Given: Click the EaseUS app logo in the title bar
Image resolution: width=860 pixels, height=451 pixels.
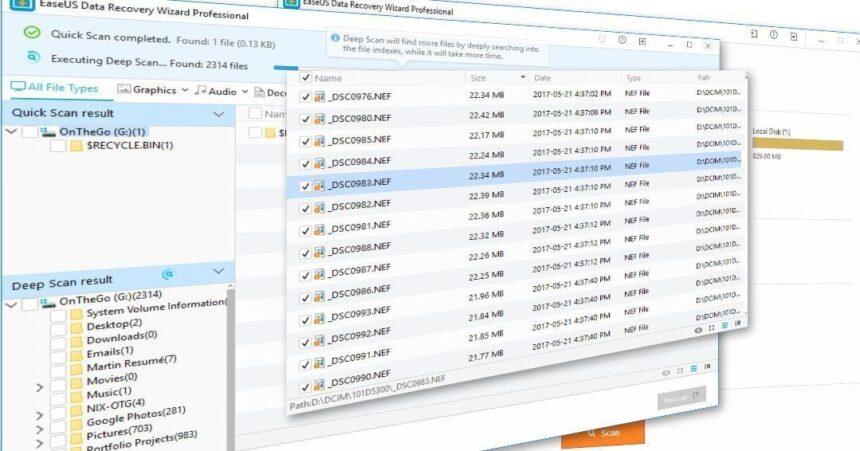Looking at the screenshot, I should 22,4.
